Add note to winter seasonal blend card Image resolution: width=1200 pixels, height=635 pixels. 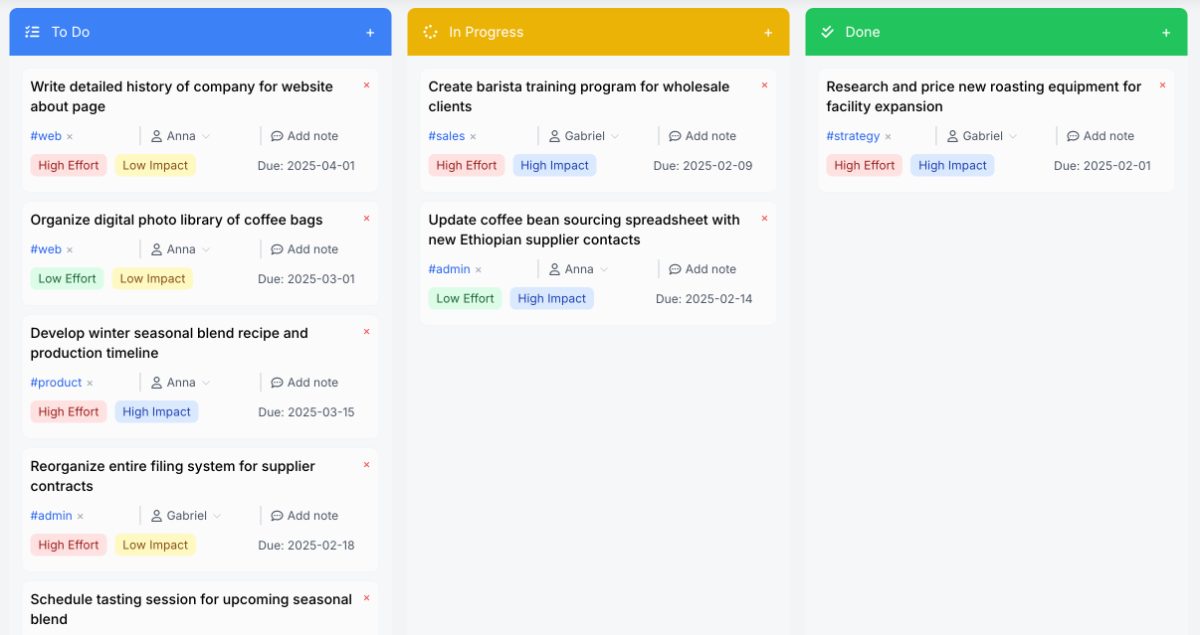point(305,382)
